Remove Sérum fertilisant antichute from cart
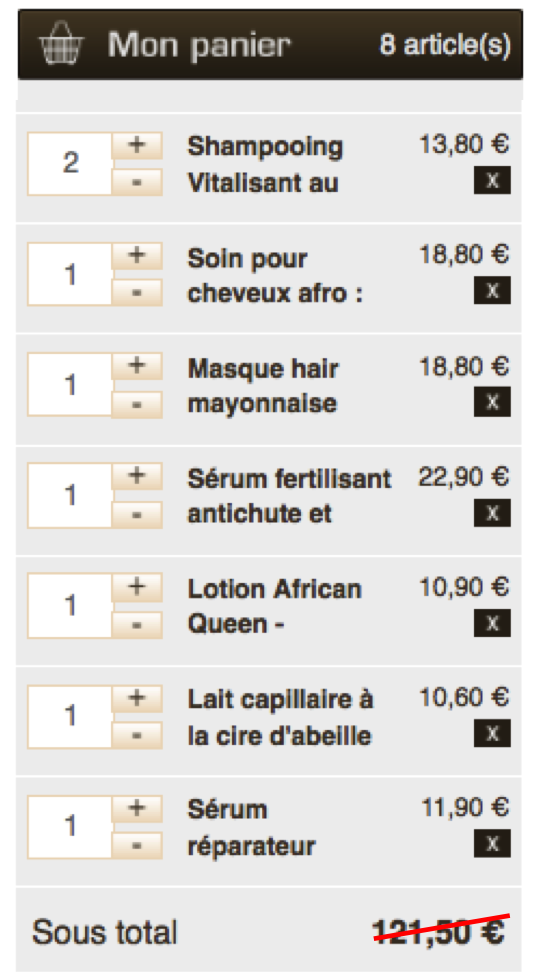535x972 pixels. (492, 512)
